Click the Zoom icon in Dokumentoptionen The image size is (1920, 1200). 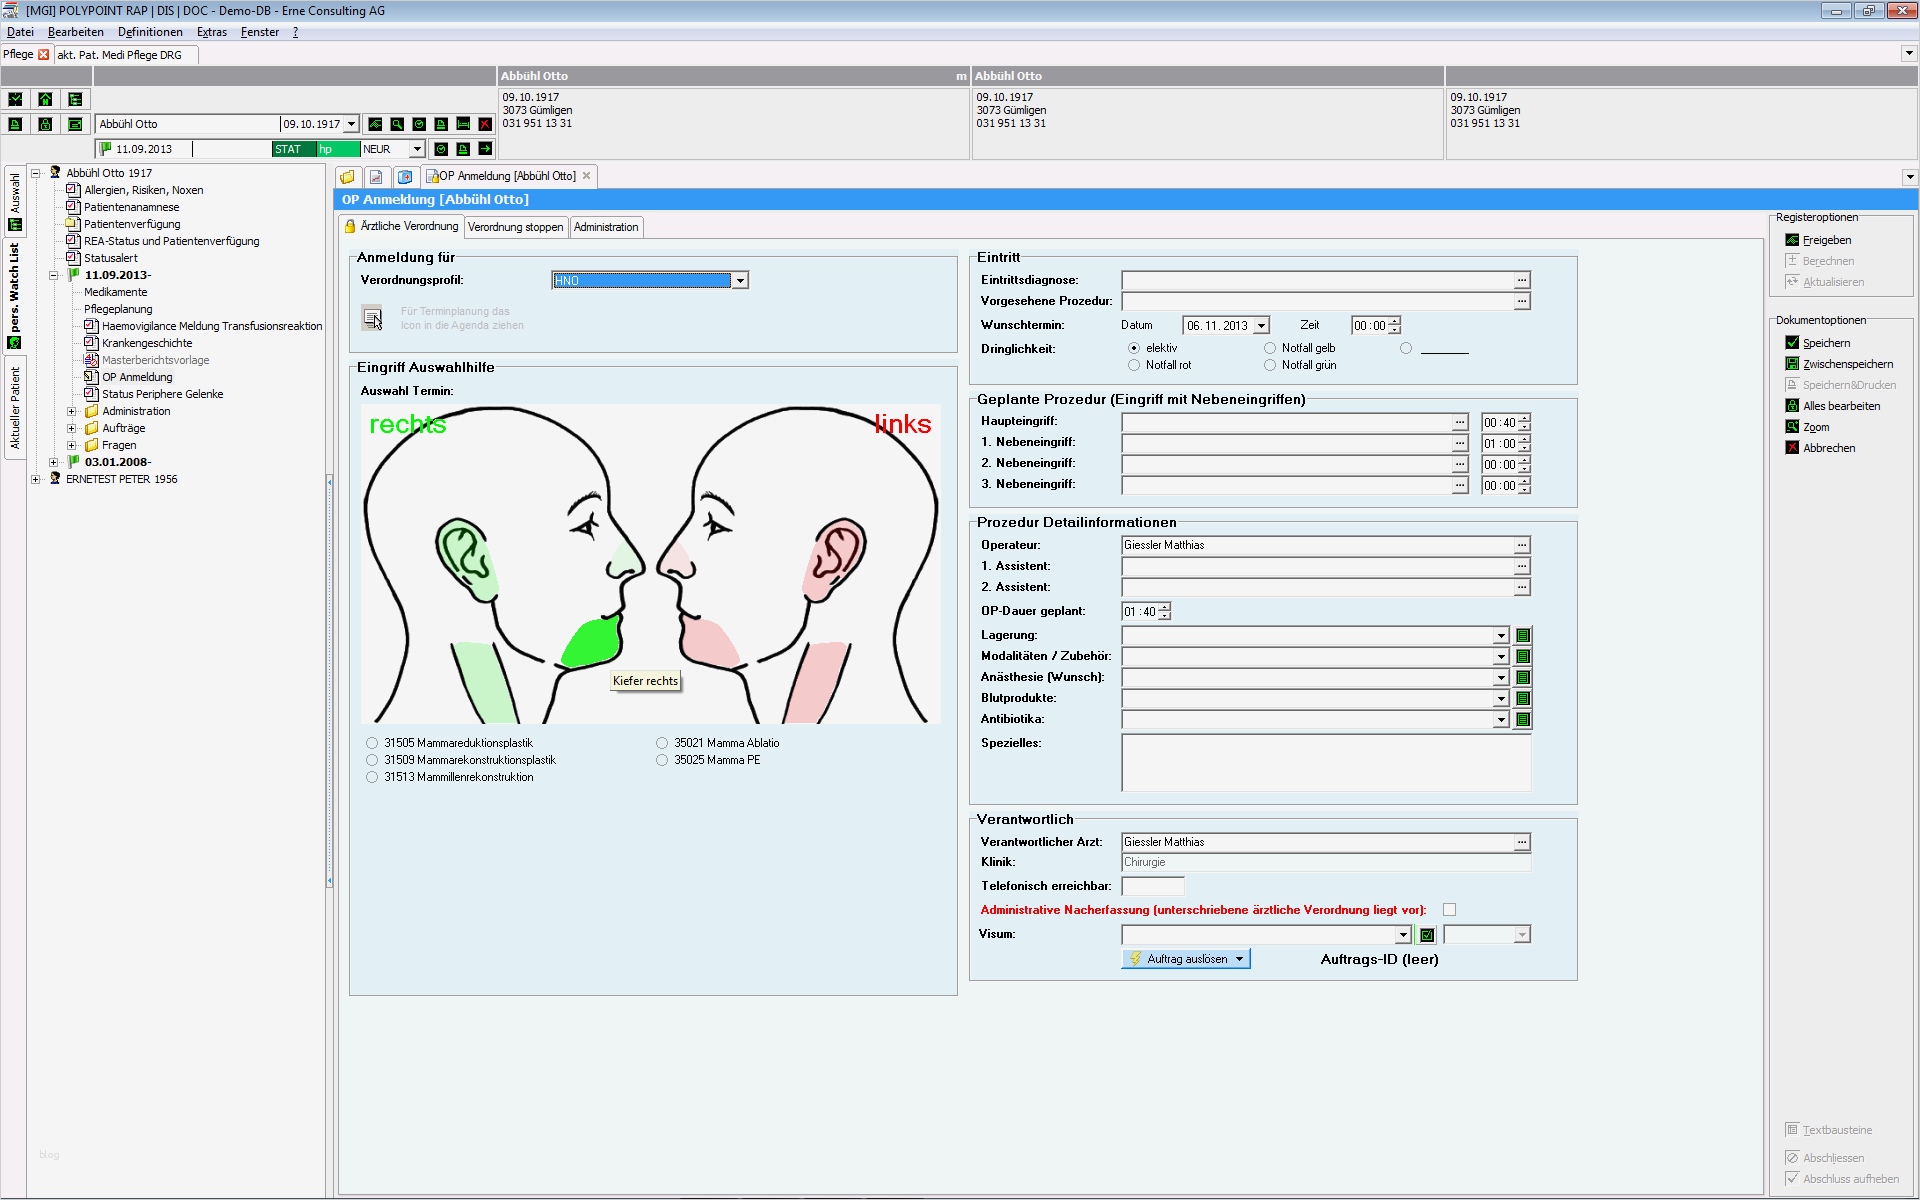1792,427
